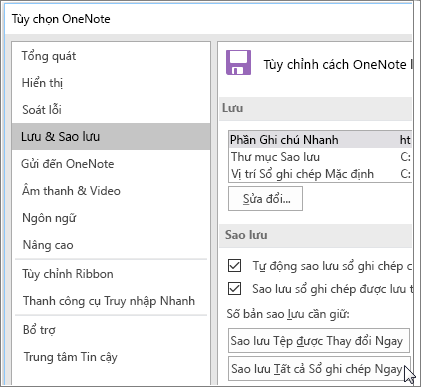The width and height of the screenshot is (421, 387).
Task: Select the Phần Ghi chú Nhanh row
Action: 320,140
